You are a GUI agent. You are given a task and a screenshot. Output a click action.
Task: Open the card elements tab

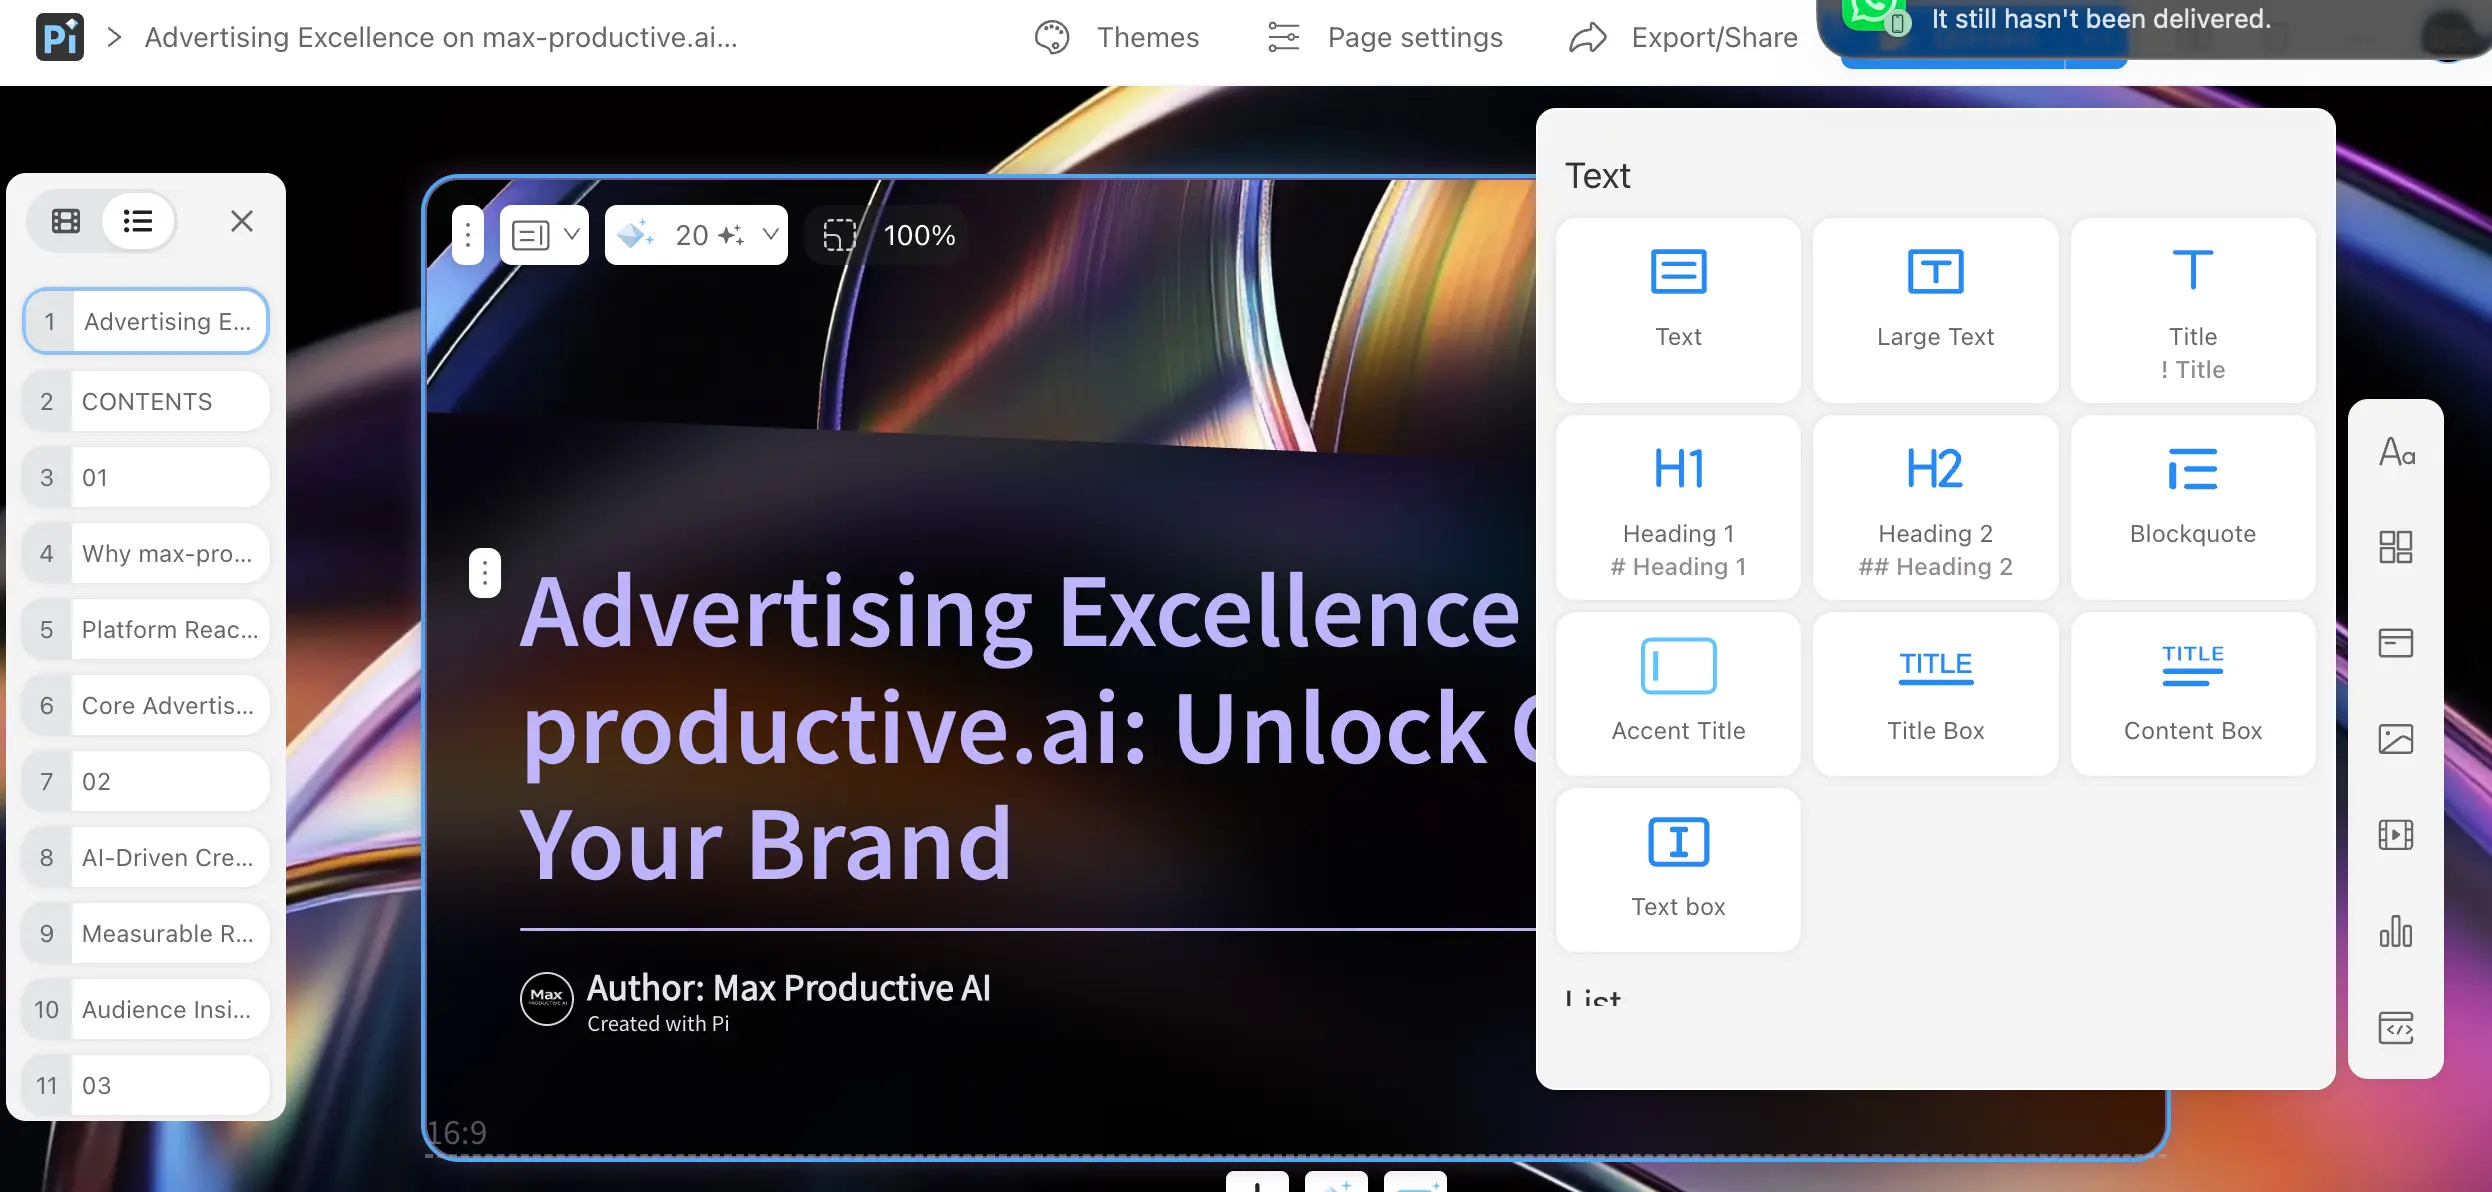click(x=2396, y=643)
